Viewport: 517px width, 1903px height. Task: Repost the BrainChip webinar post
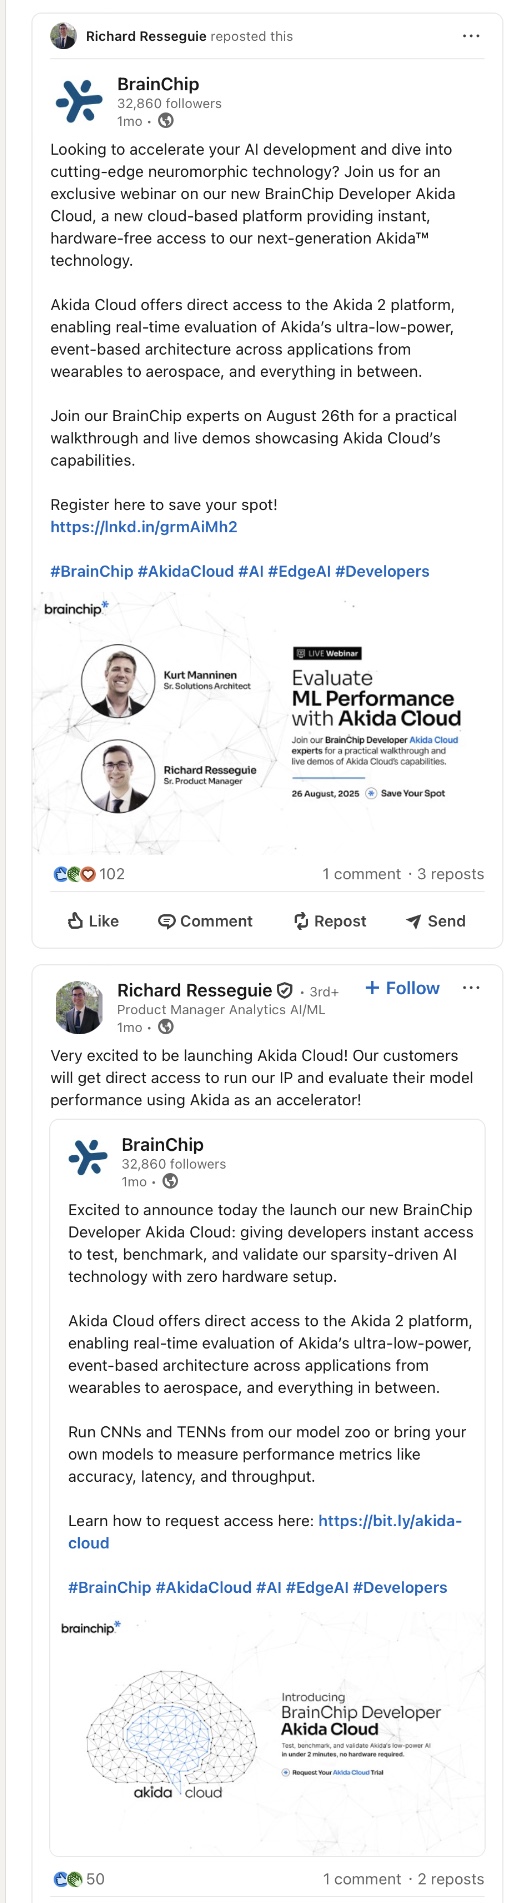click(330, 921)
